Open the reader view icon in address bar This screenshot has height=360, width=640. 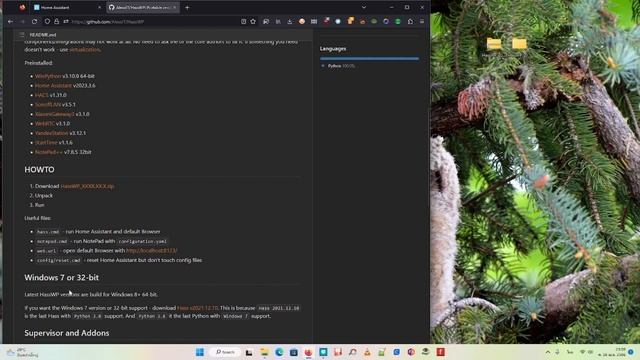click(244, 22)
